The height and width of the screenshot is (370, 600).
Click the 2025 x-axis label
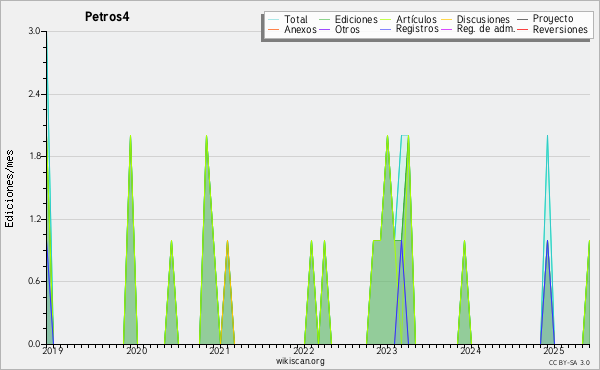pos(554,351)
